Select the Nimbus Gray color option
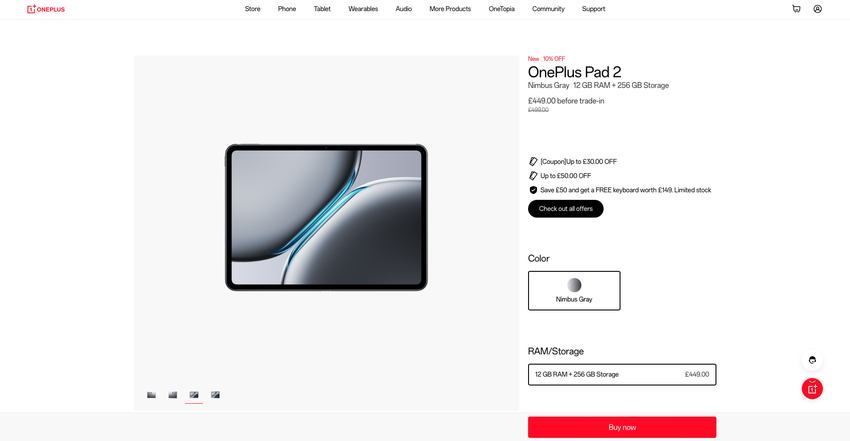The height and width of the screenshot is (441, 850). coord(574,291)
